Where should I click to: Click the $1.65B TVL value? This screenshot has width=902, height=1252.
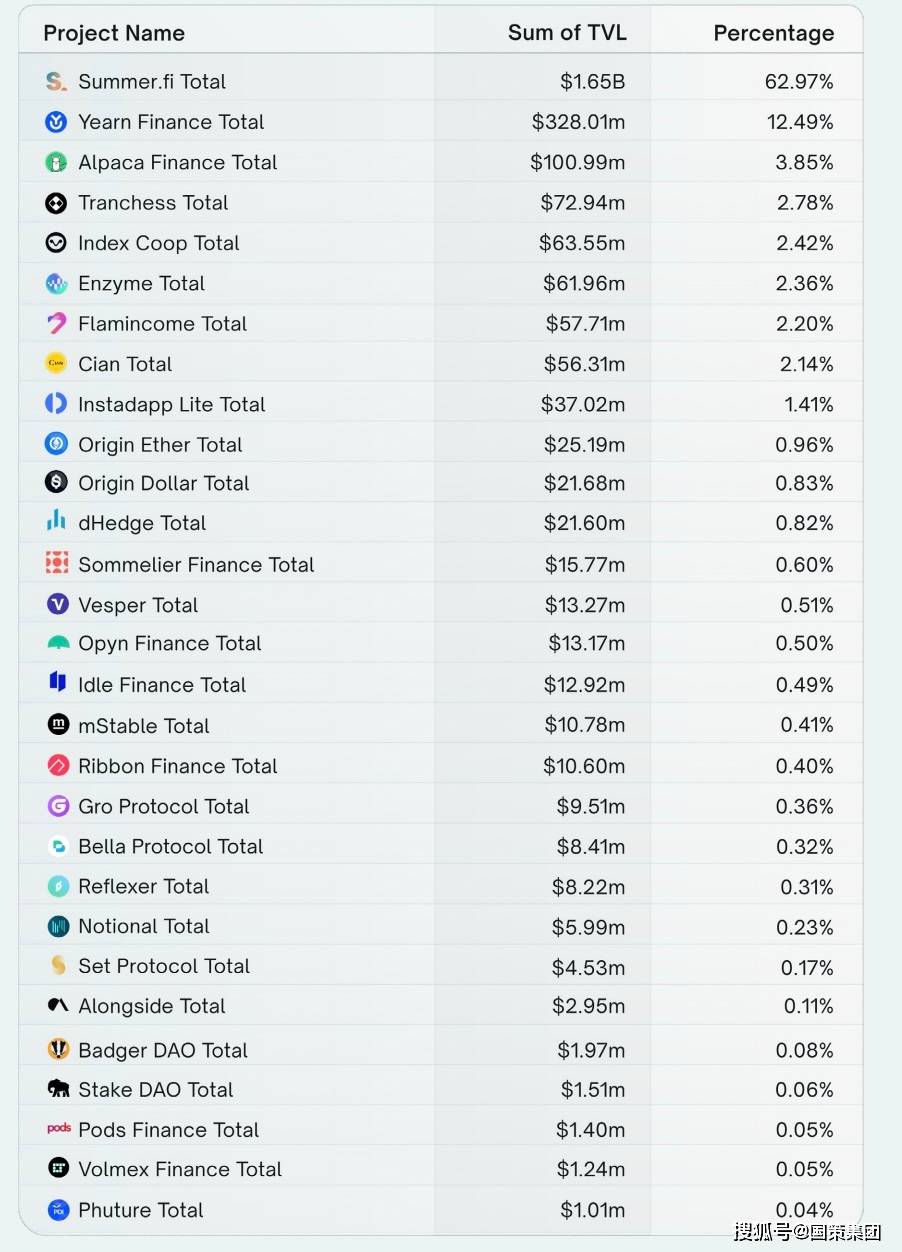click(592, 82)
